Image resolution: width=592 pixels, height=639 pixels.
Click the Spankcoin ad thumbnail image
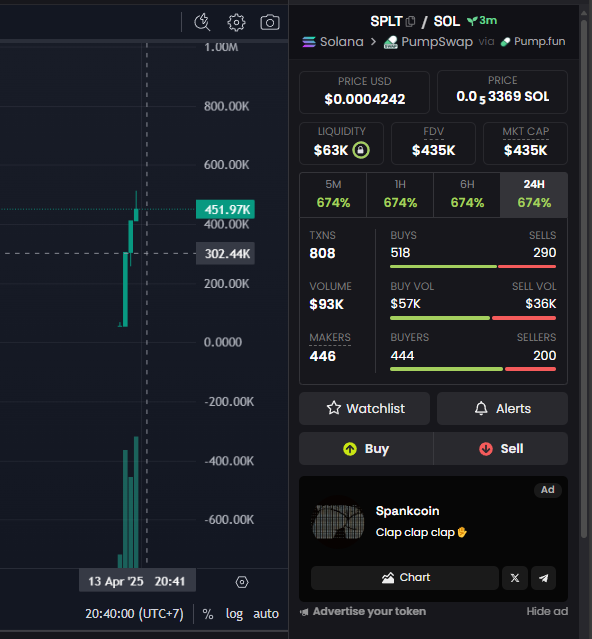click(338, 522)
